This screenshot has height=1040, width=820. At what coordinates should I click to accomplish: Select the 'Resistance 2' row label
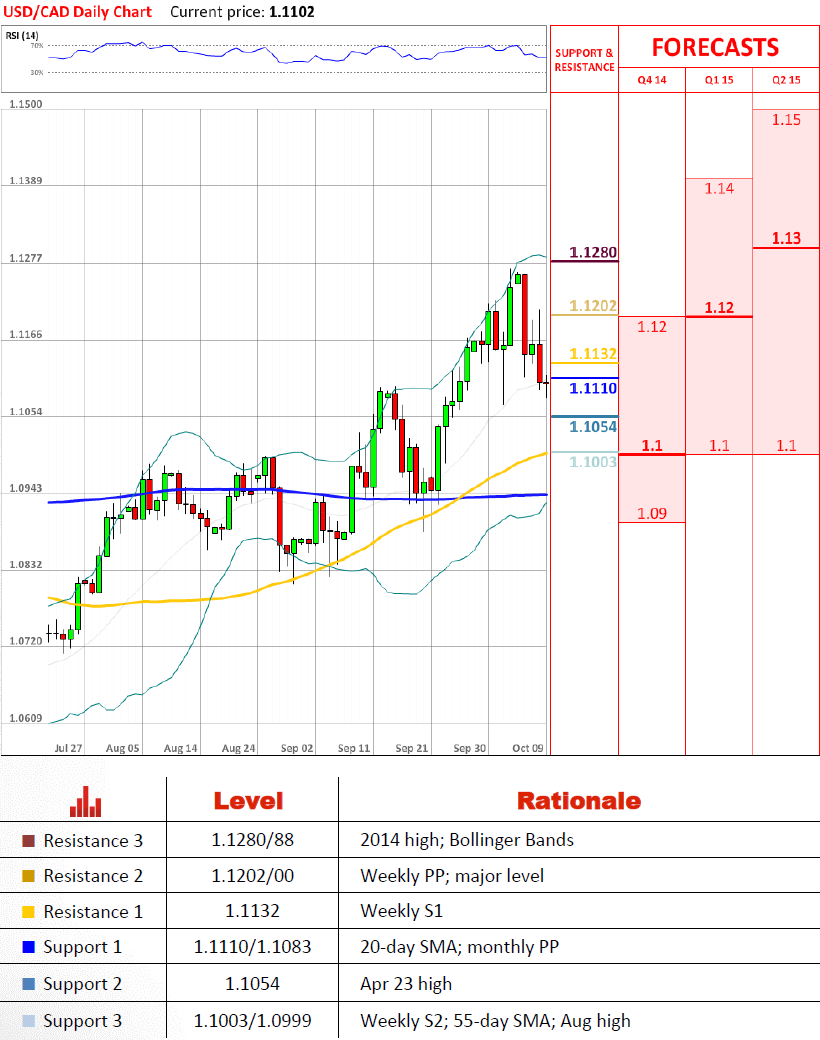point(93,876)
